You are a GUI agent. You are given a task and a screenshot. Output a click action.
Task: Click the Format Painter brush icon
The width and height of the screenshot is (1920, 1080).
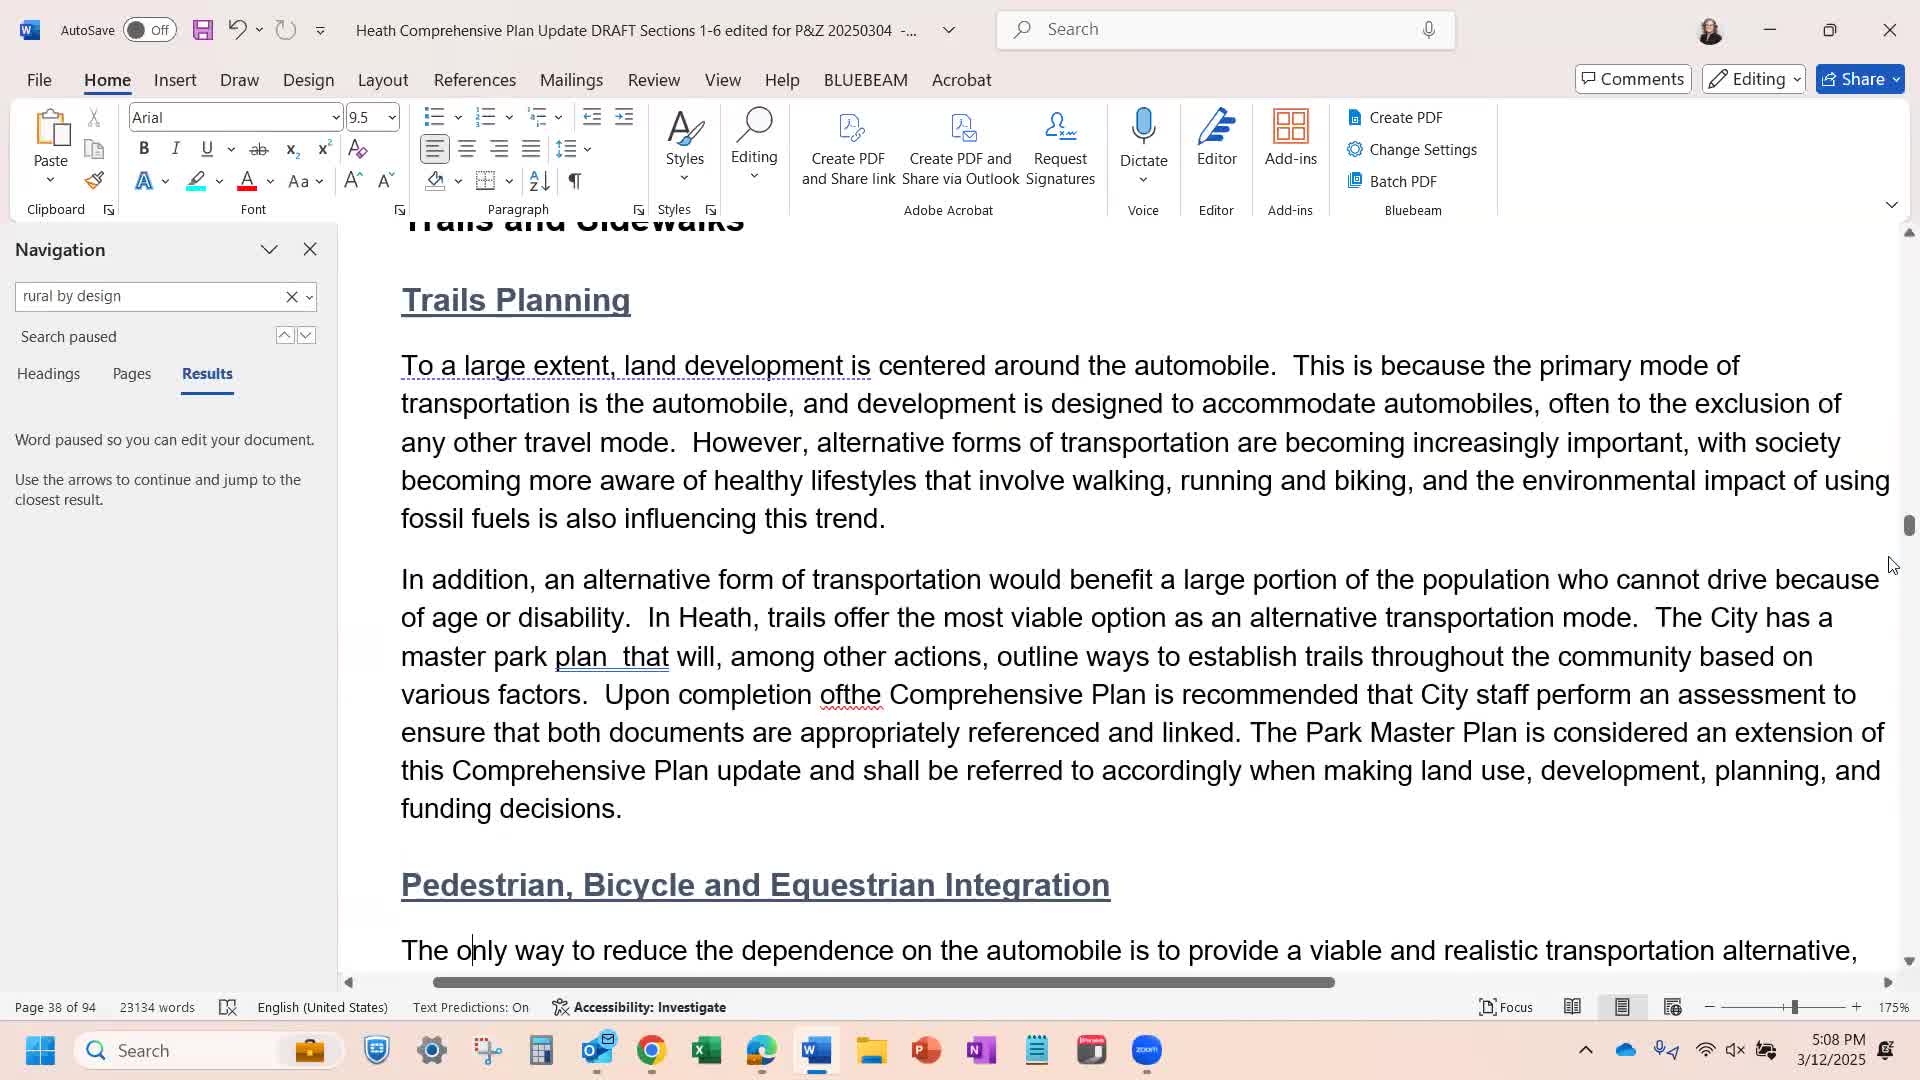click(94, 181)
